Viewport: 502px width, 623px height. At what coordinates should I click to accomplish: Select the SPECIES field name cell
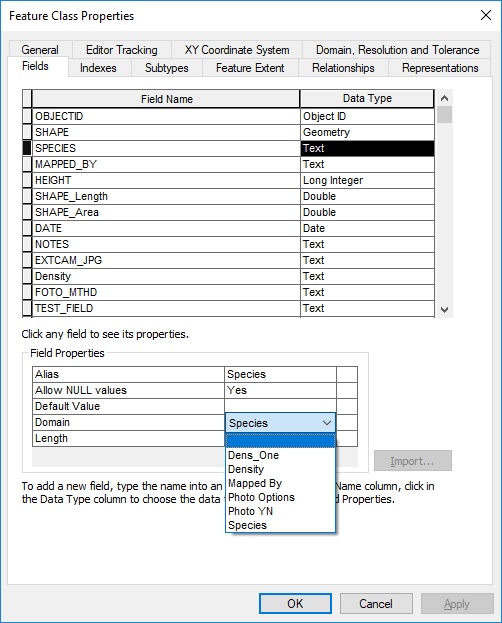(x=166, y=148)
